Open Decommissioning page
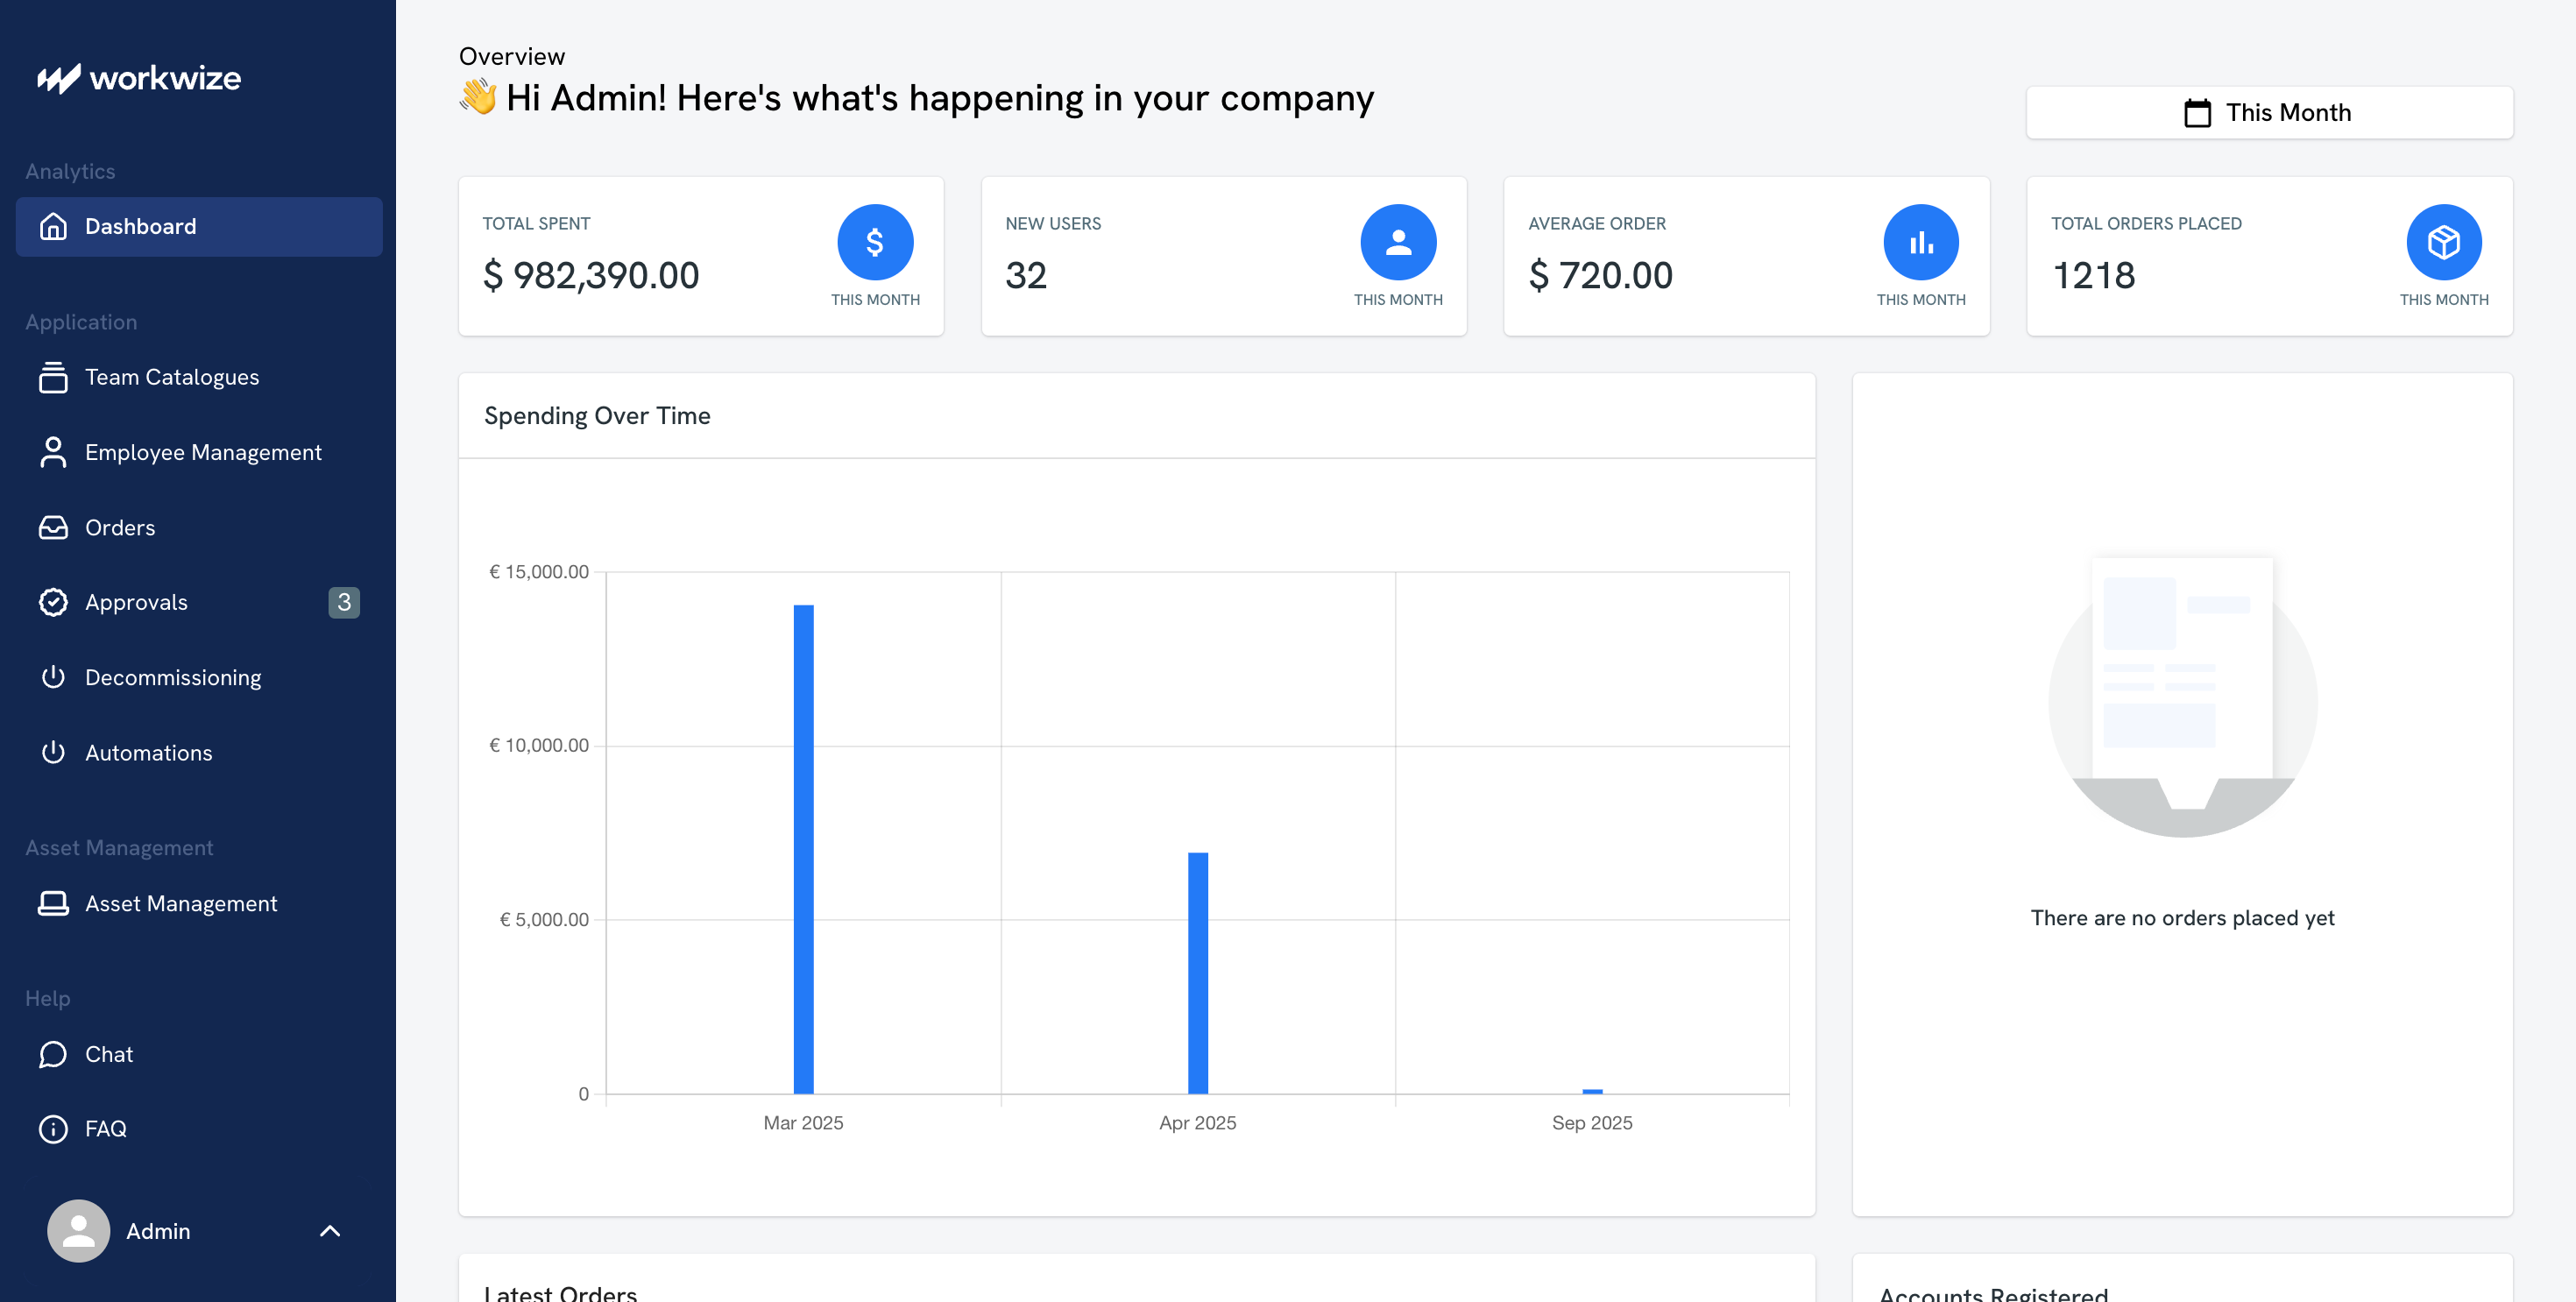The width and height of the screenshot is (2576, 1302). tap(172, 677)
